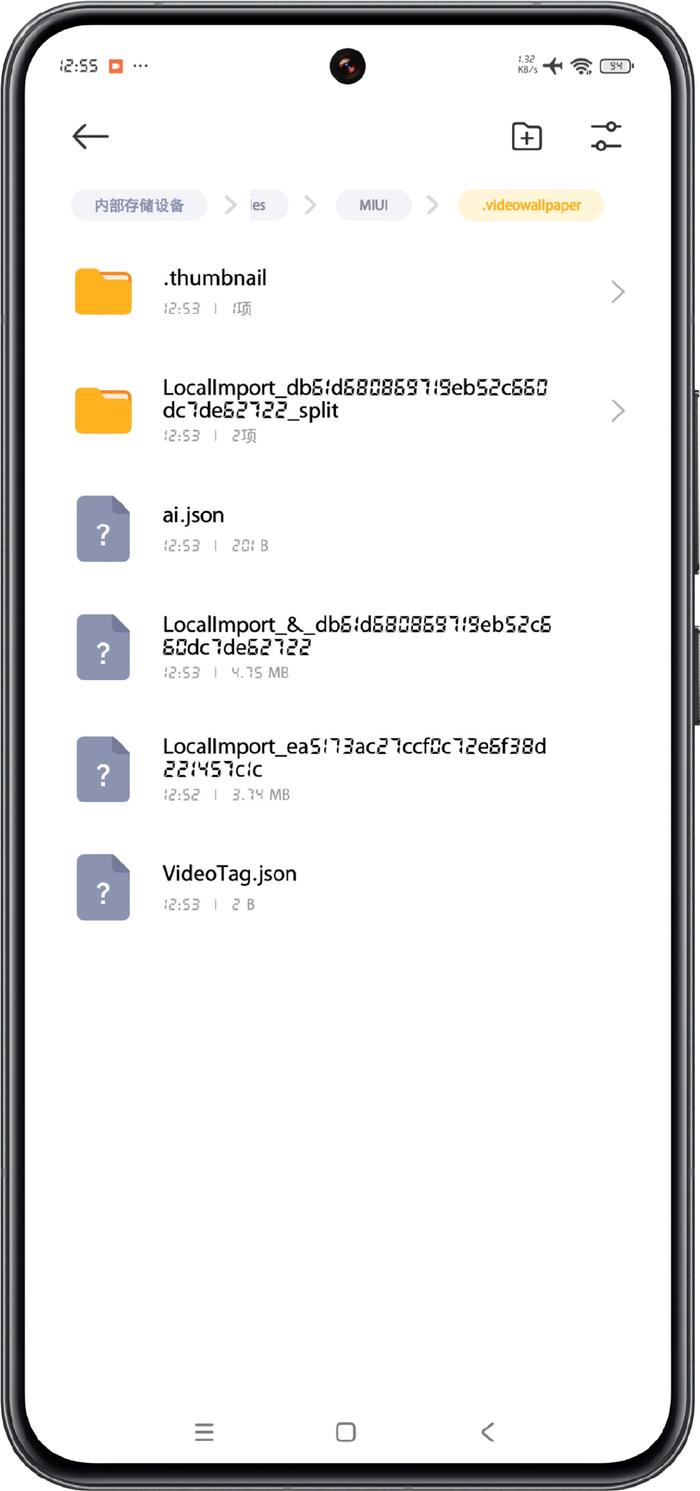Tap the 4.75 MB LocalImport file icon
Screen dimensions: 700x1491
coord(103,647)
